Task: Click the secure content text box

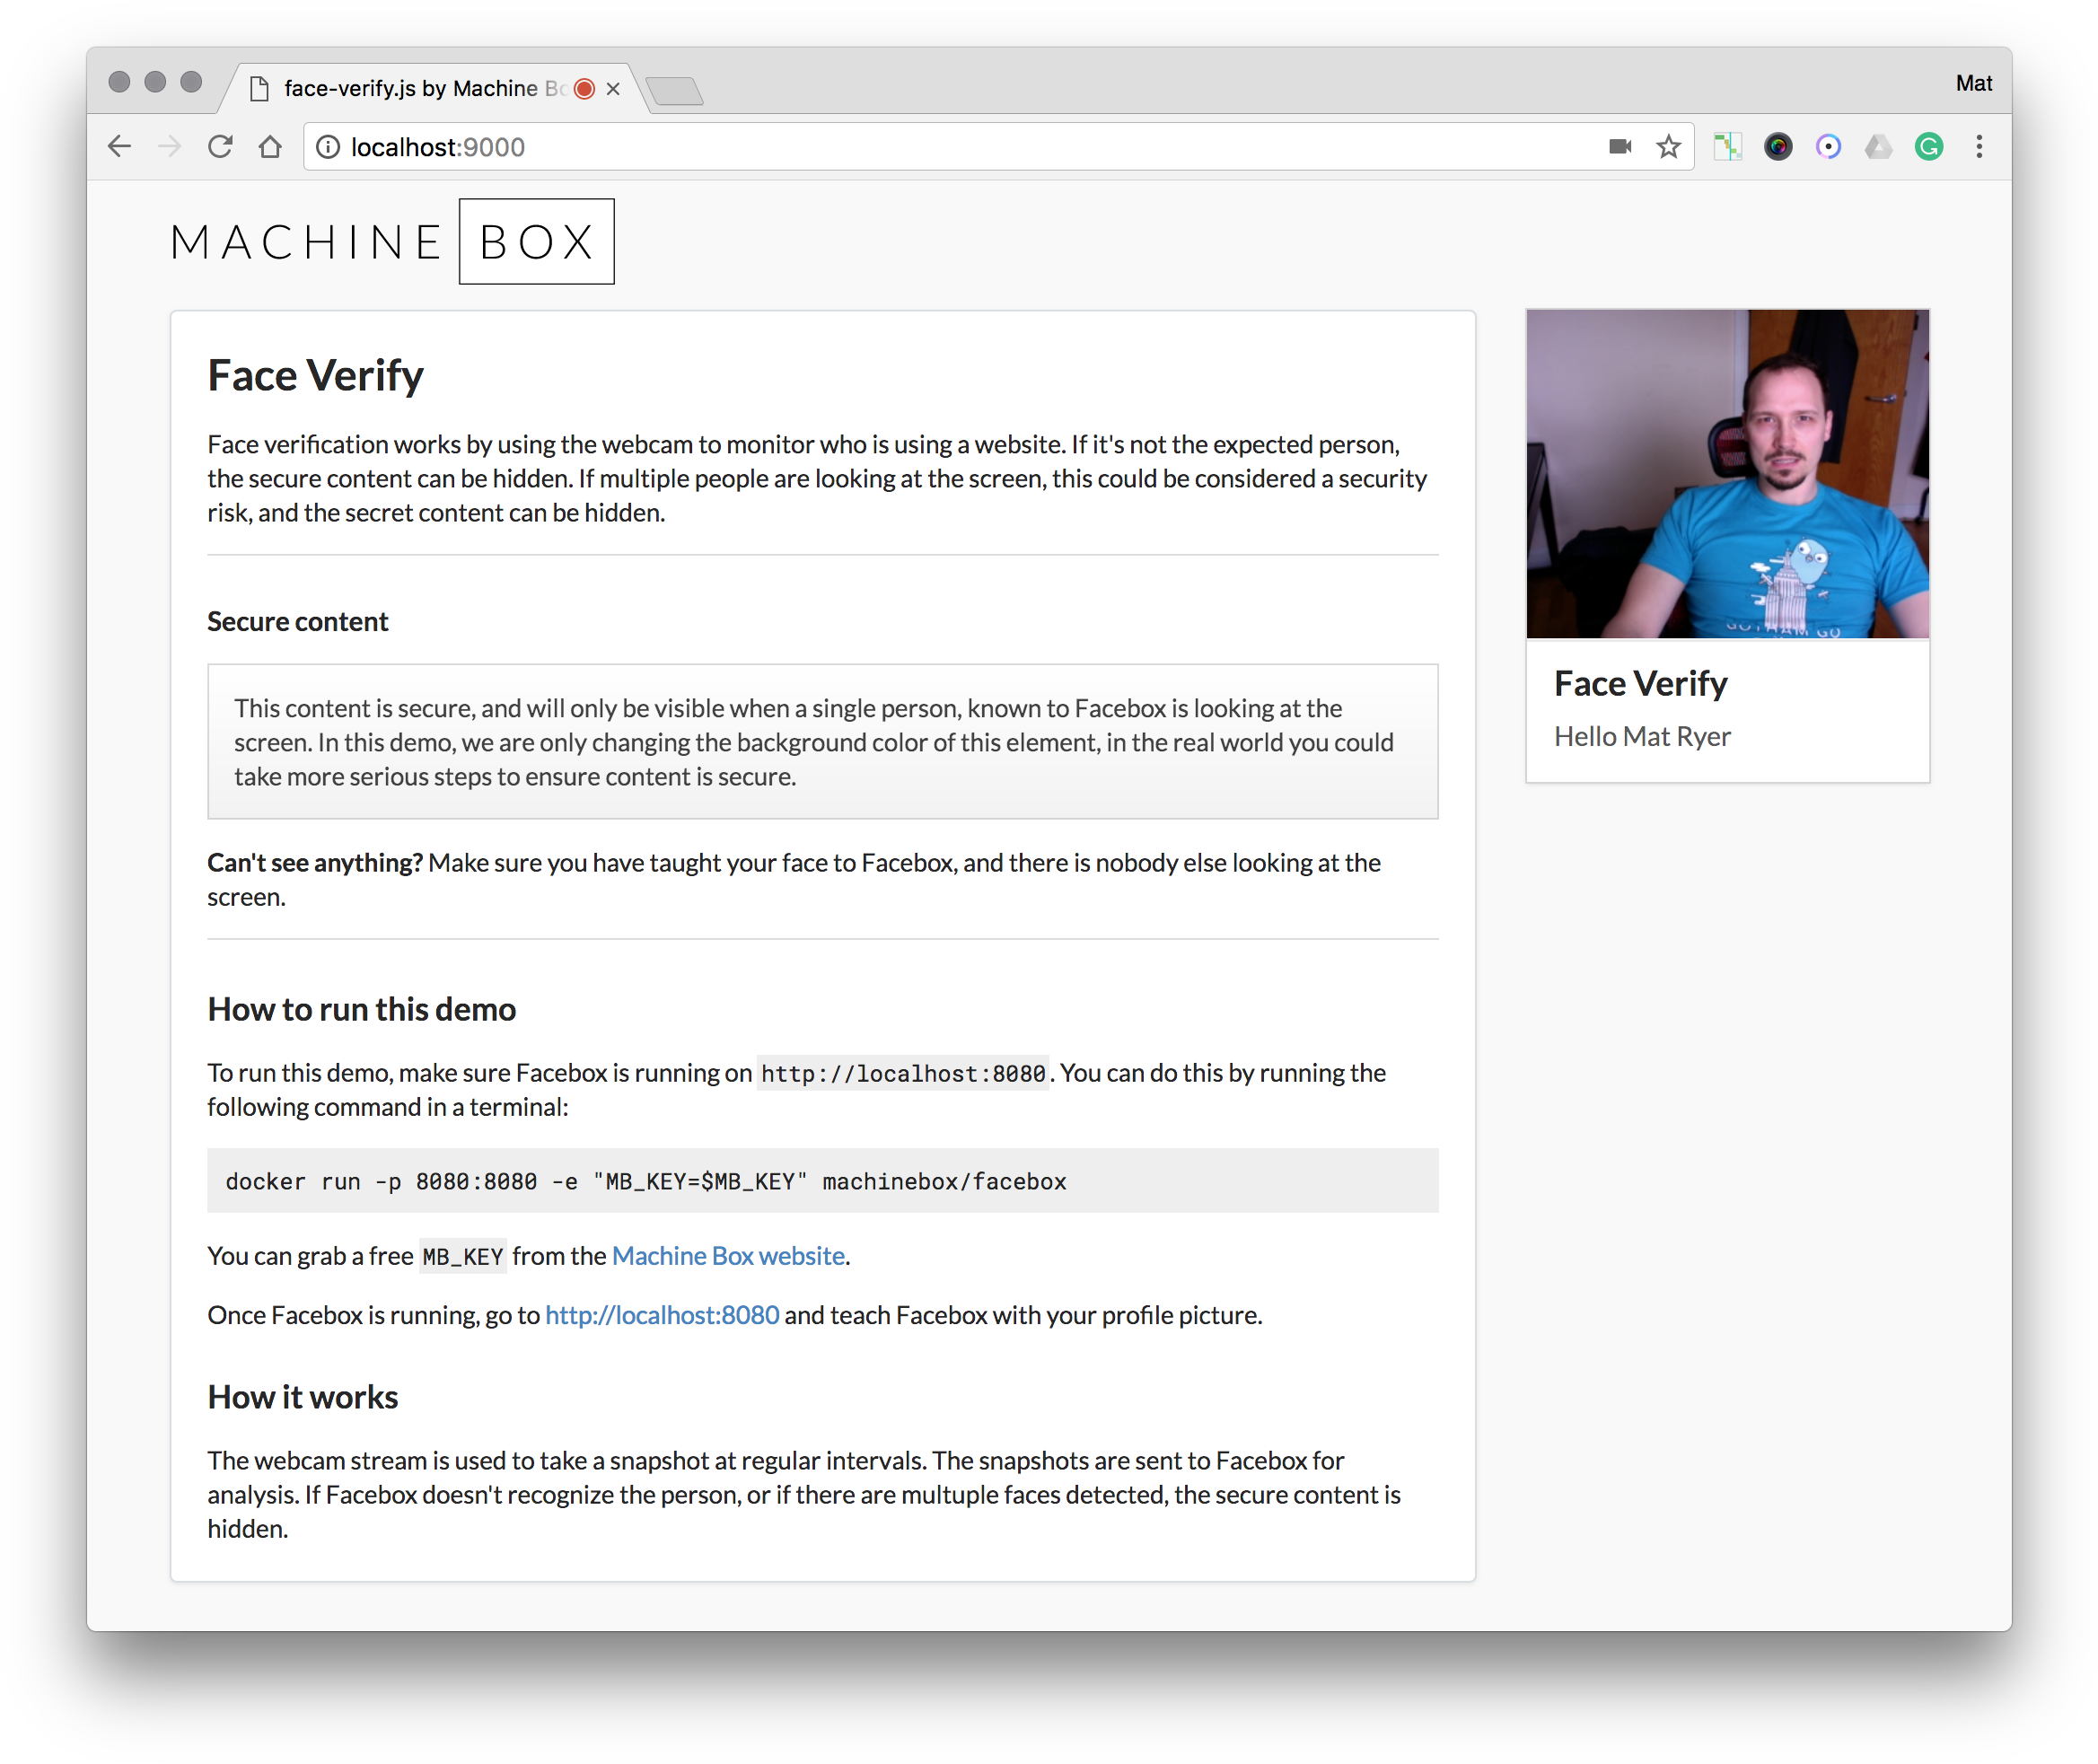Action: 822,741
